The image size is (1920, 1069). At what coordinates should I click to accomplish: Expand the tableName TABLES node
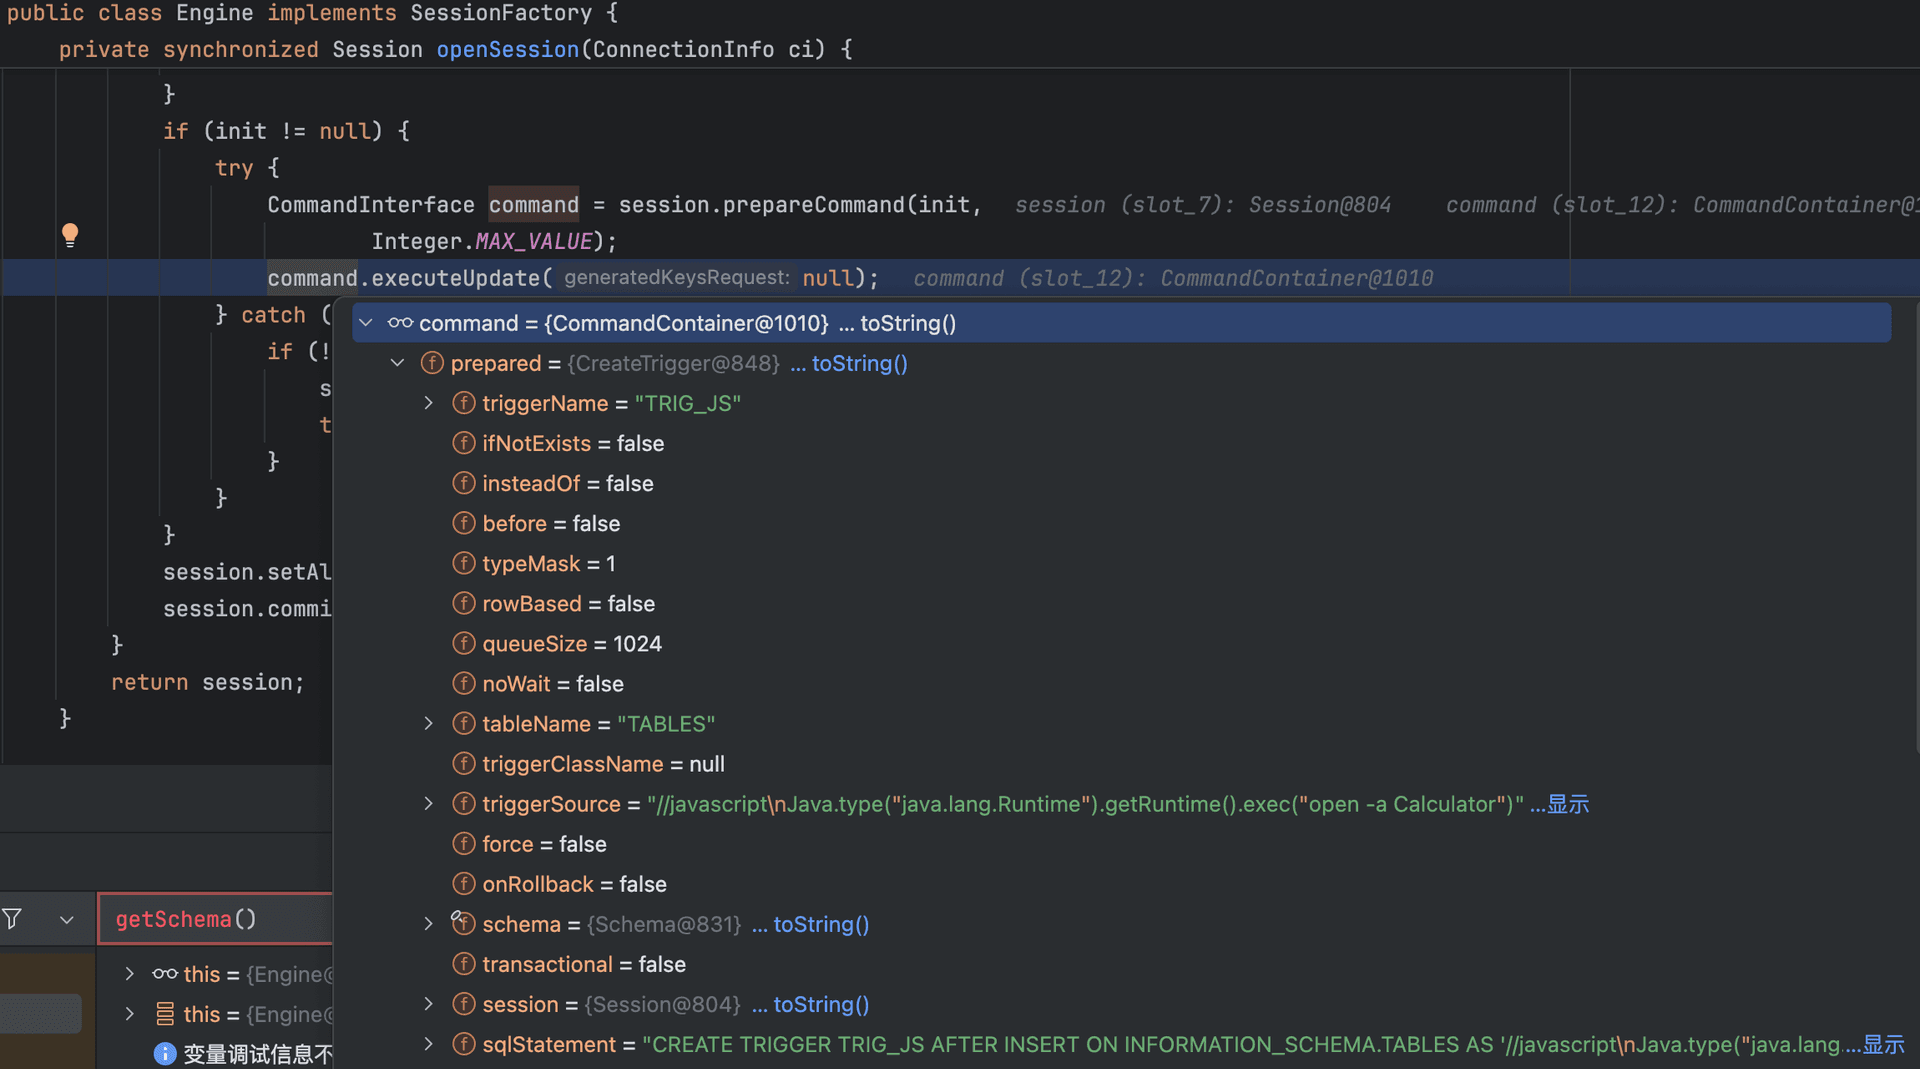pos(429,723)
